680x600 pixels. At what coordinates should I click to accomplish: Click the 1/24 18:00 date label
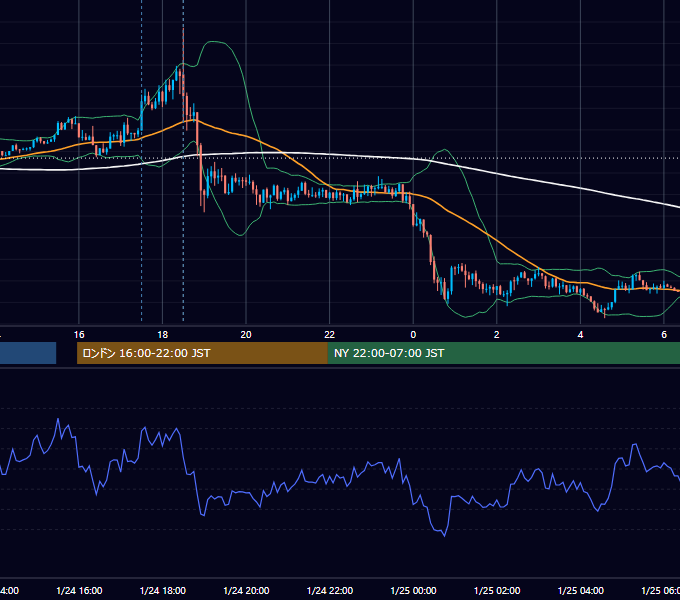point(163,590)
